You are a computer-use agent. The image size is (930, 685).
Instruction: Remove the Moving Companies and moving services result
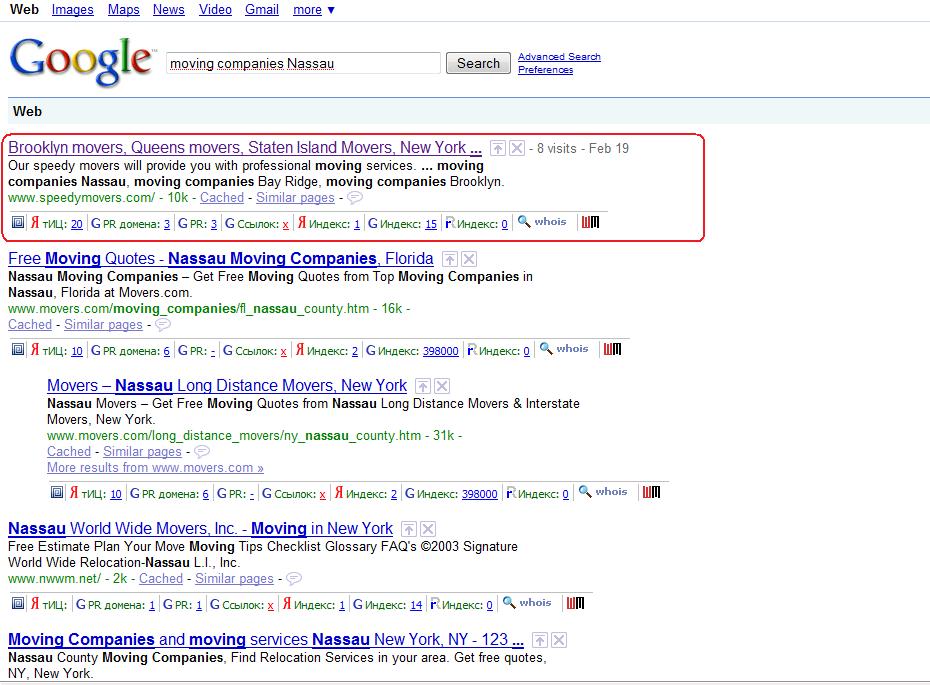558,640
